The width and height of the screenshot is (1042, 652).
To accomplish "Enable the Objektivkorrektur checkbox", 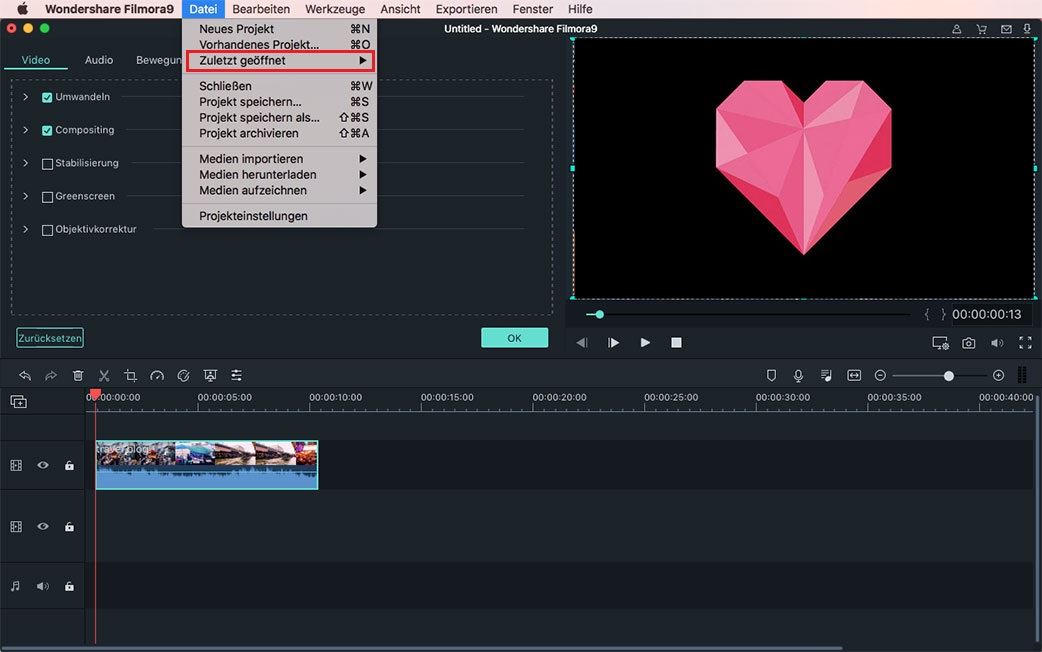I will (47, 231).
